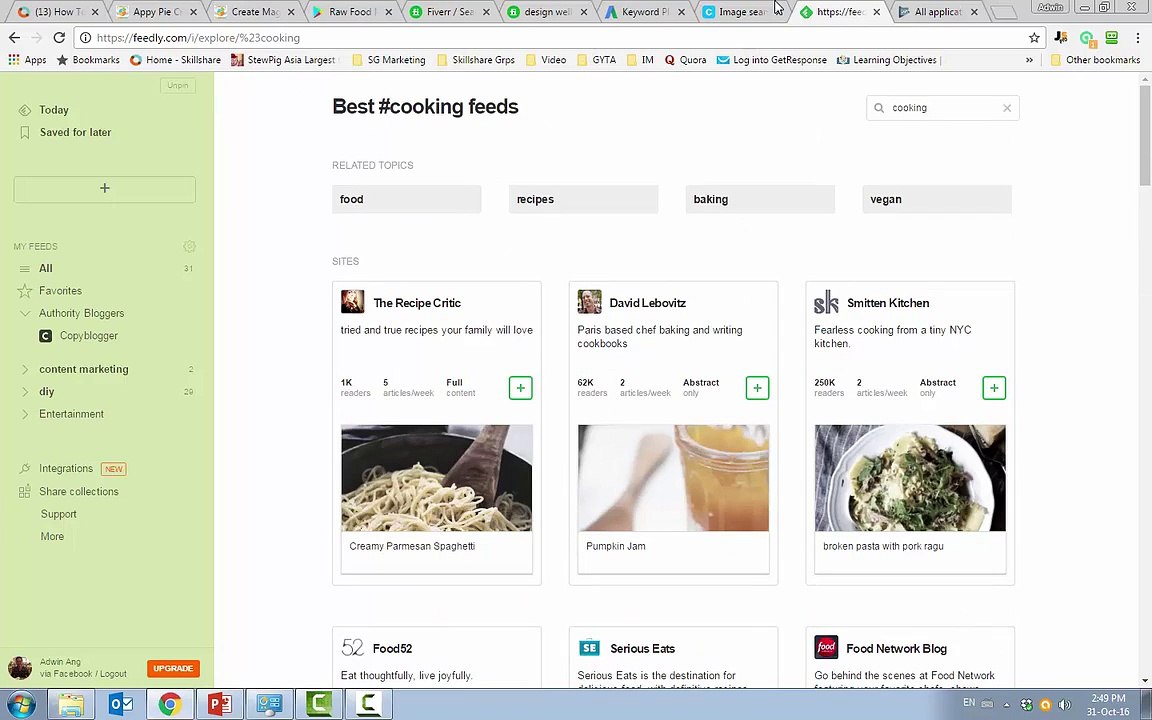Clear the cooking search with X

(x=1007, y=108)
